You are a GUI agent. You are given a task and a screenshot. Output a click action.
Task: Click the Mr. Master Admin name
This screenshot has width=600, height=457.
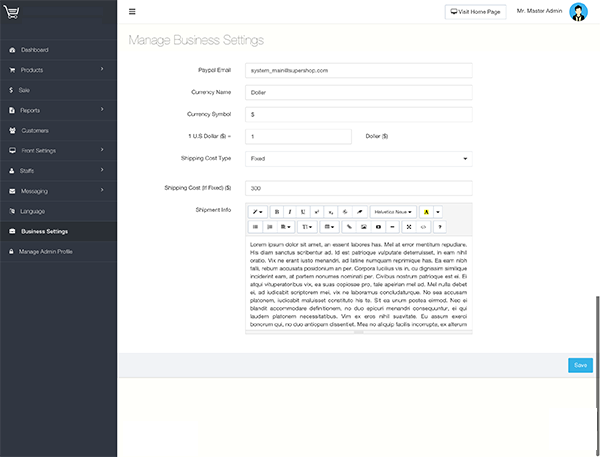pos(539,11)
